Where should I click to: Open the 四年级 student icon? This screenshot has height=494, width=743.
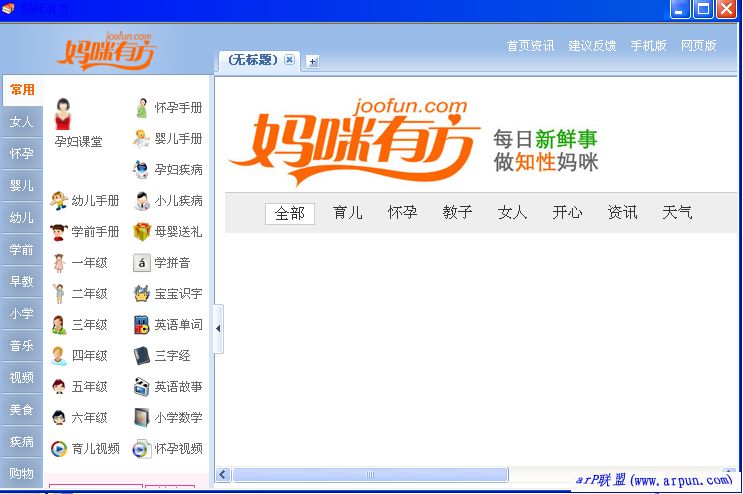[59, 356]
